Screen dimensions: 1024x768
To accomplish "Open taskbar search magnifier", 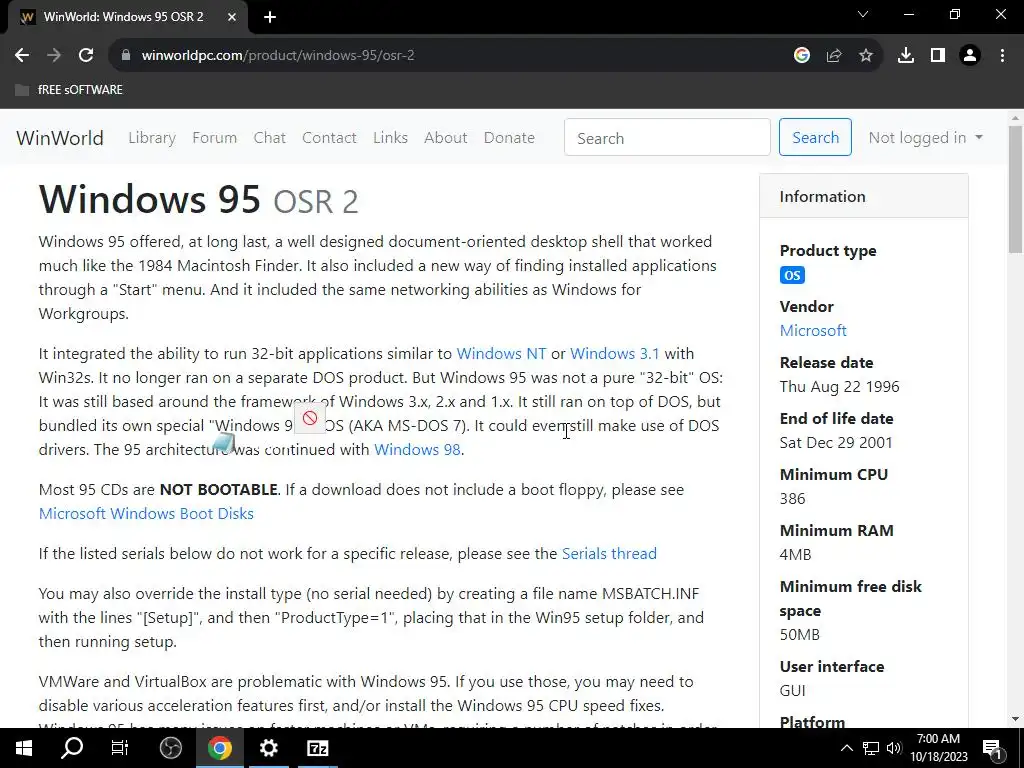I will point(72,748).
